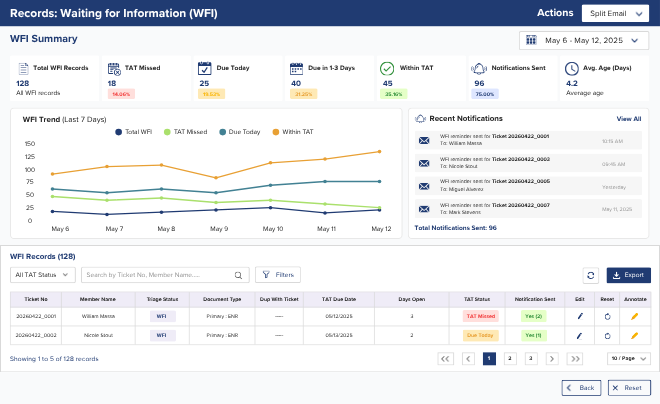
Task: Toggle Total WFI legend in trend chart
Action: tap(133, 132)
